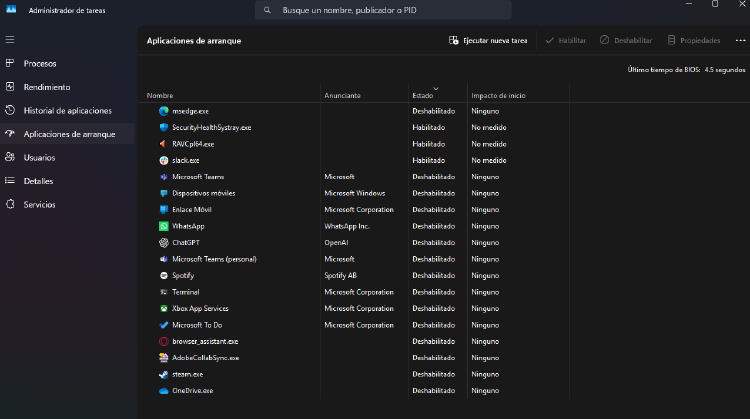Click the Historial de aplicaciones clock icon
This screenshot has height=419, width=750.
(10, 110)
